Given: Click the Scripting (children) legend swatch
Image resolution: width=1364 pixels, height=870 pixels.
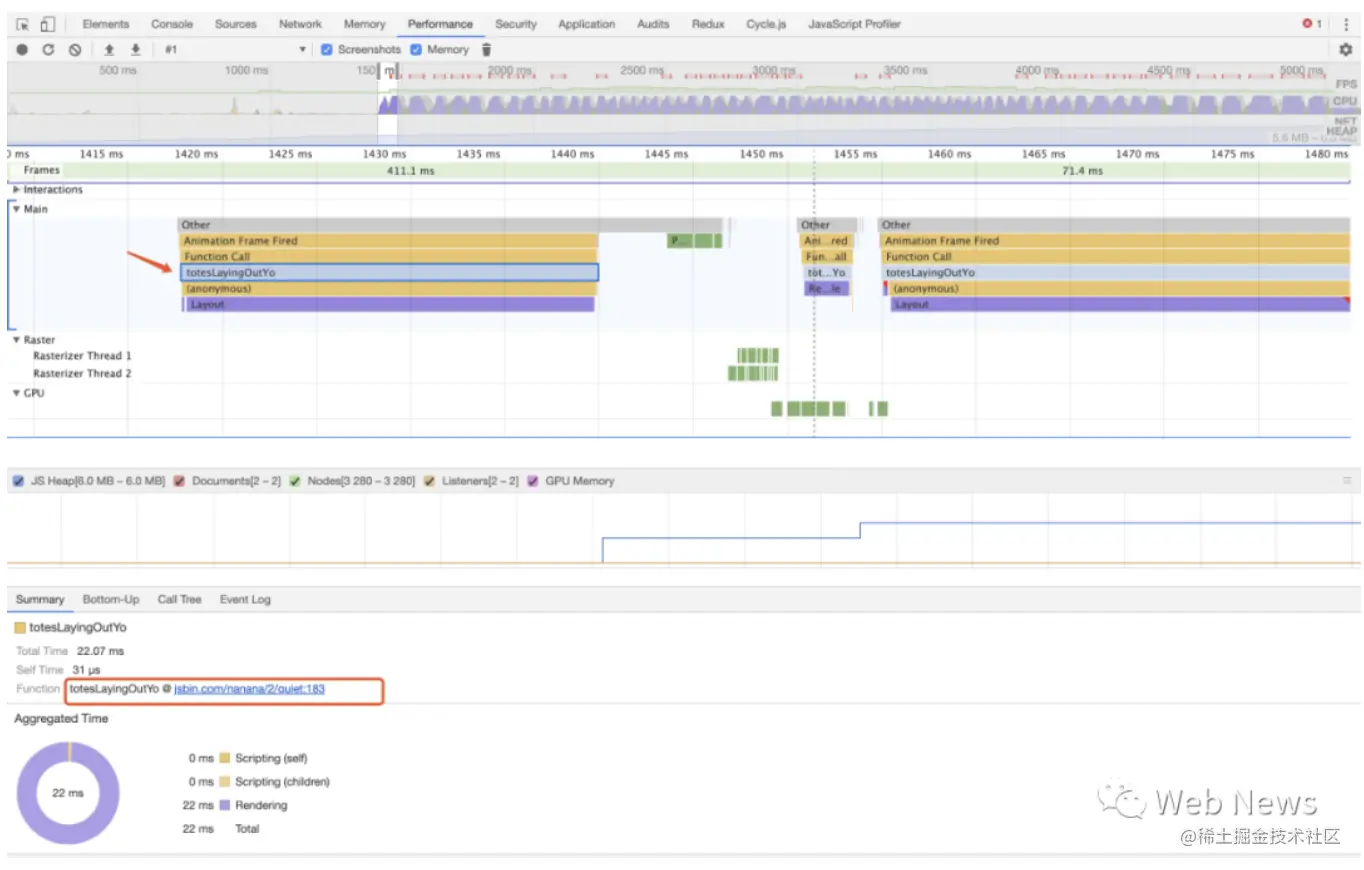Looking at the screenshot, I should click(224, 782).
